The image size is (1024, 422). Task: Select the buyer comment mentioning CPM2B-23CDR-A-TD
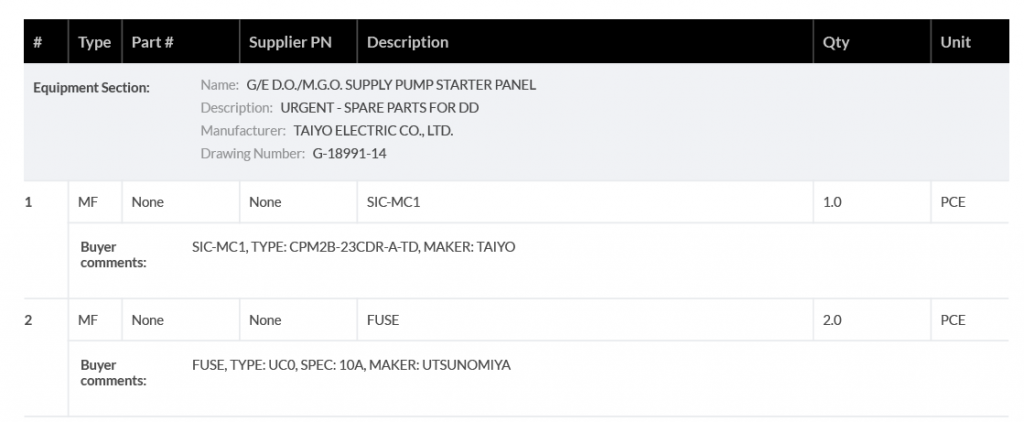point(353,246)
